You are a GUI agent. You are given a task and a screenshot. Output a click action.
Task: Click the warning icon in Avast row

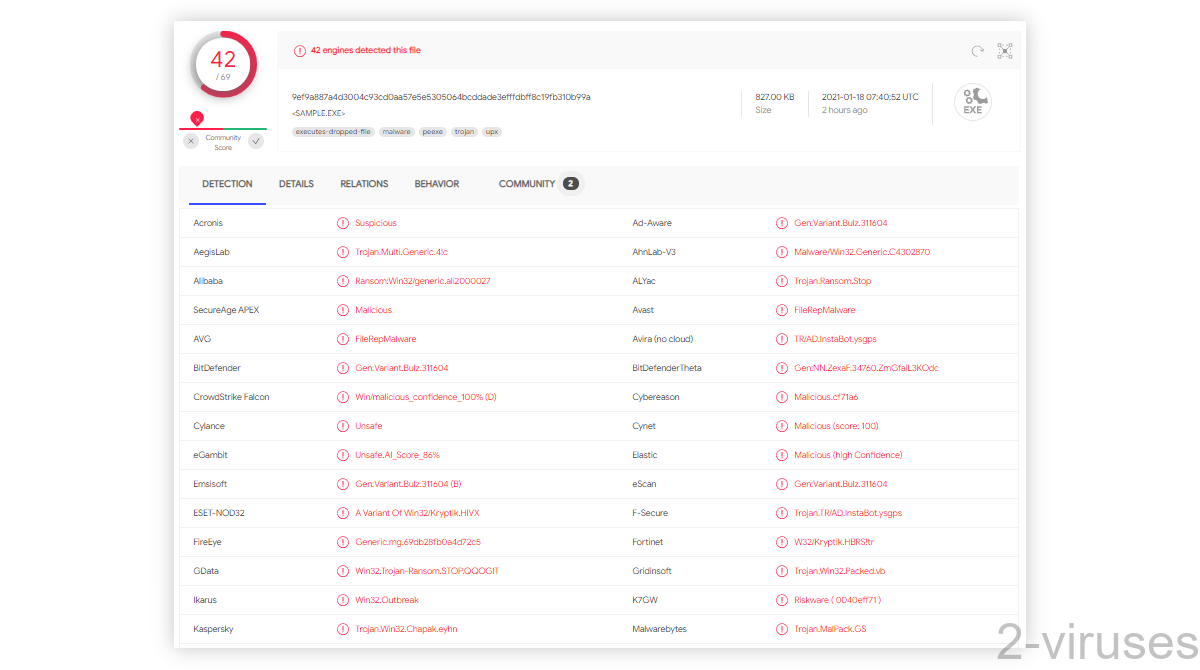tap(782, 310)
